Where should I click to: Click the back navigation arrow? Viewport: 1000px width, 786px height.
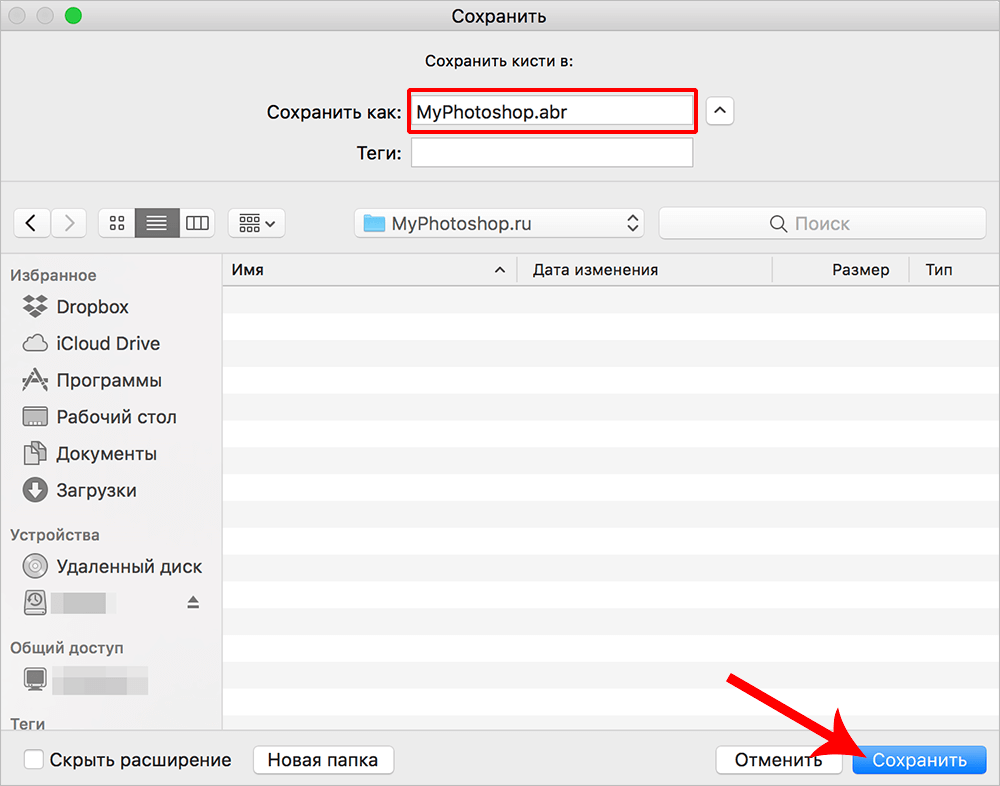32,223
